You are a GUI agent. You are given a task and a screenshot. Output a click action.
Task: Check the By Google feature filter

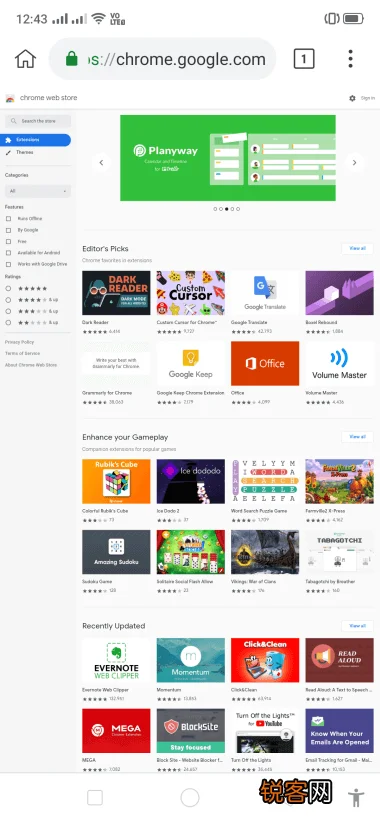(8, 230)
